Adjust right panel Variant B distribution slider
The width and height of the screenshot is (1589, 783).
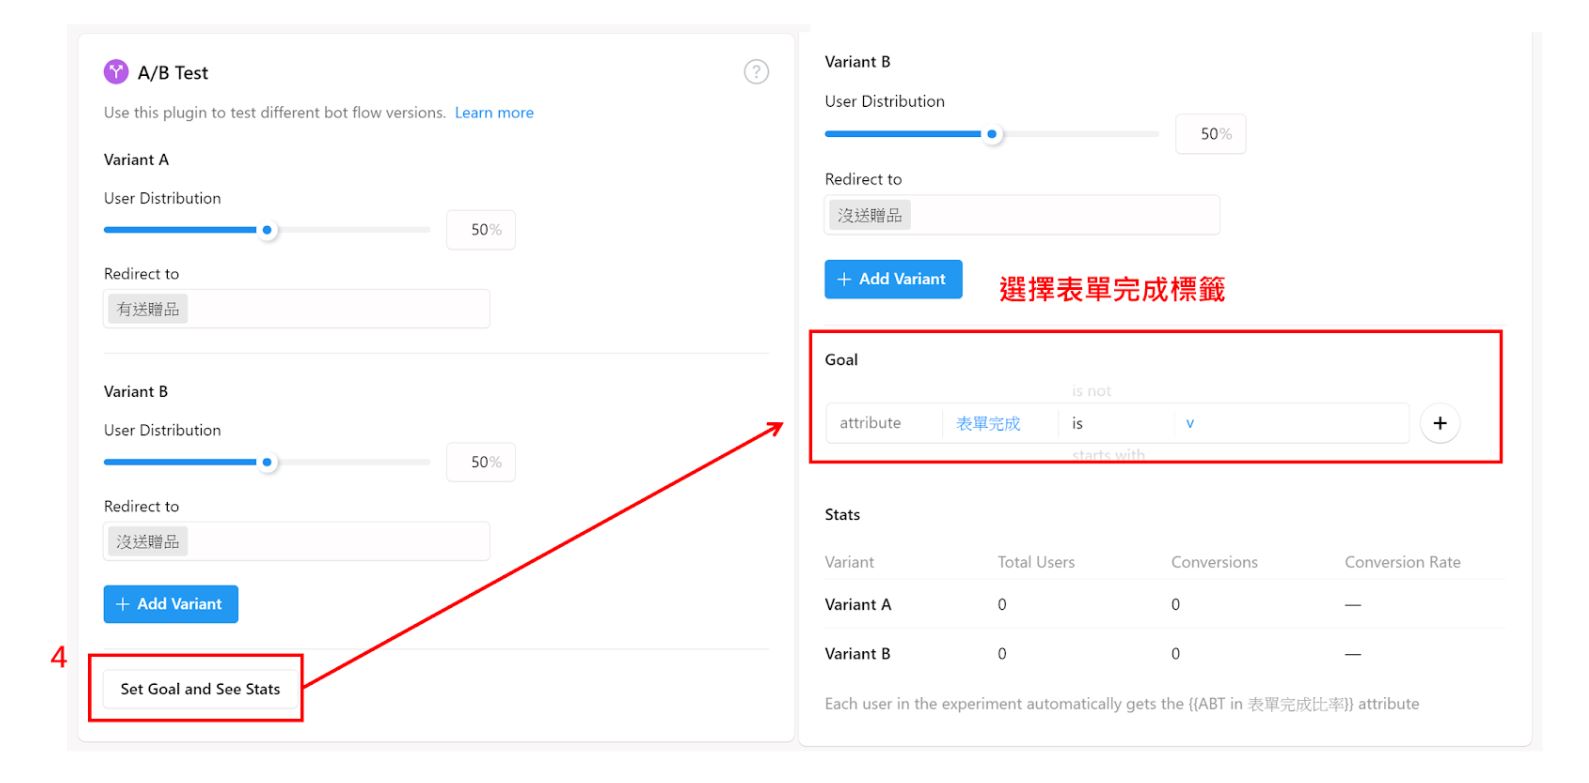tap(992, 134)
